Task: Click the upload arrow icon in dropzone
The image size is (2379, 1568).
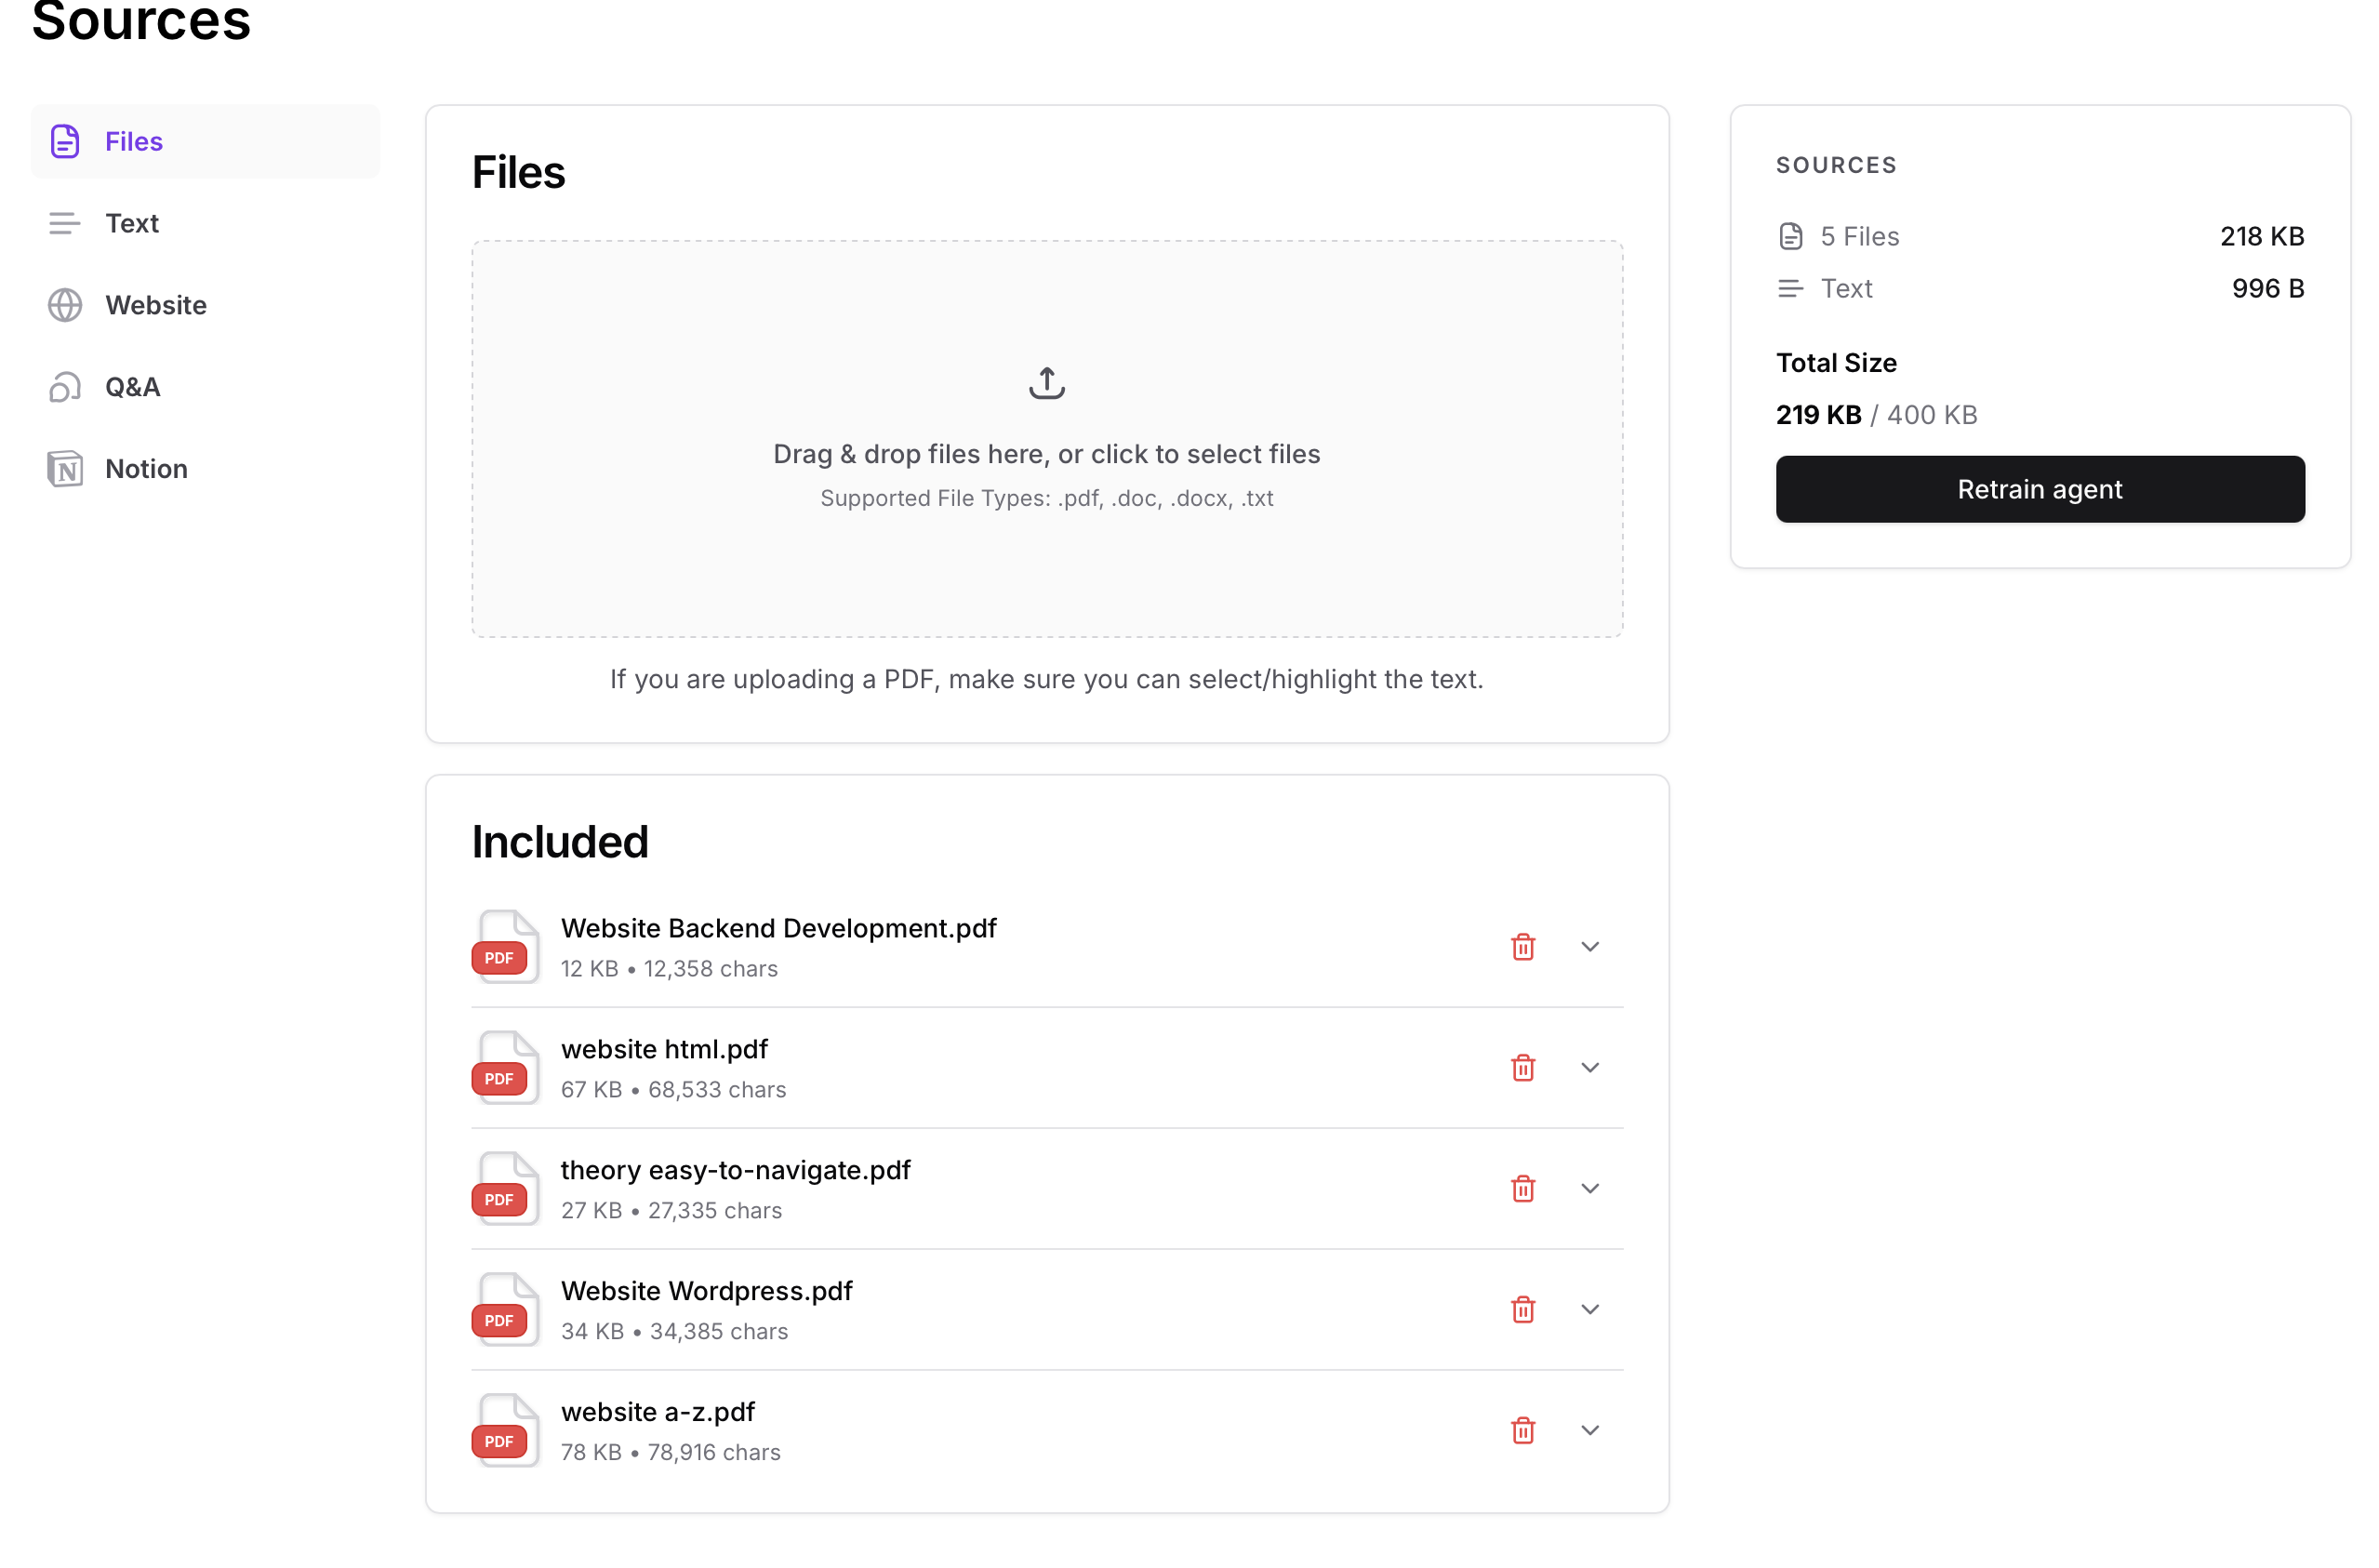Action: (x=1046, y=382)
